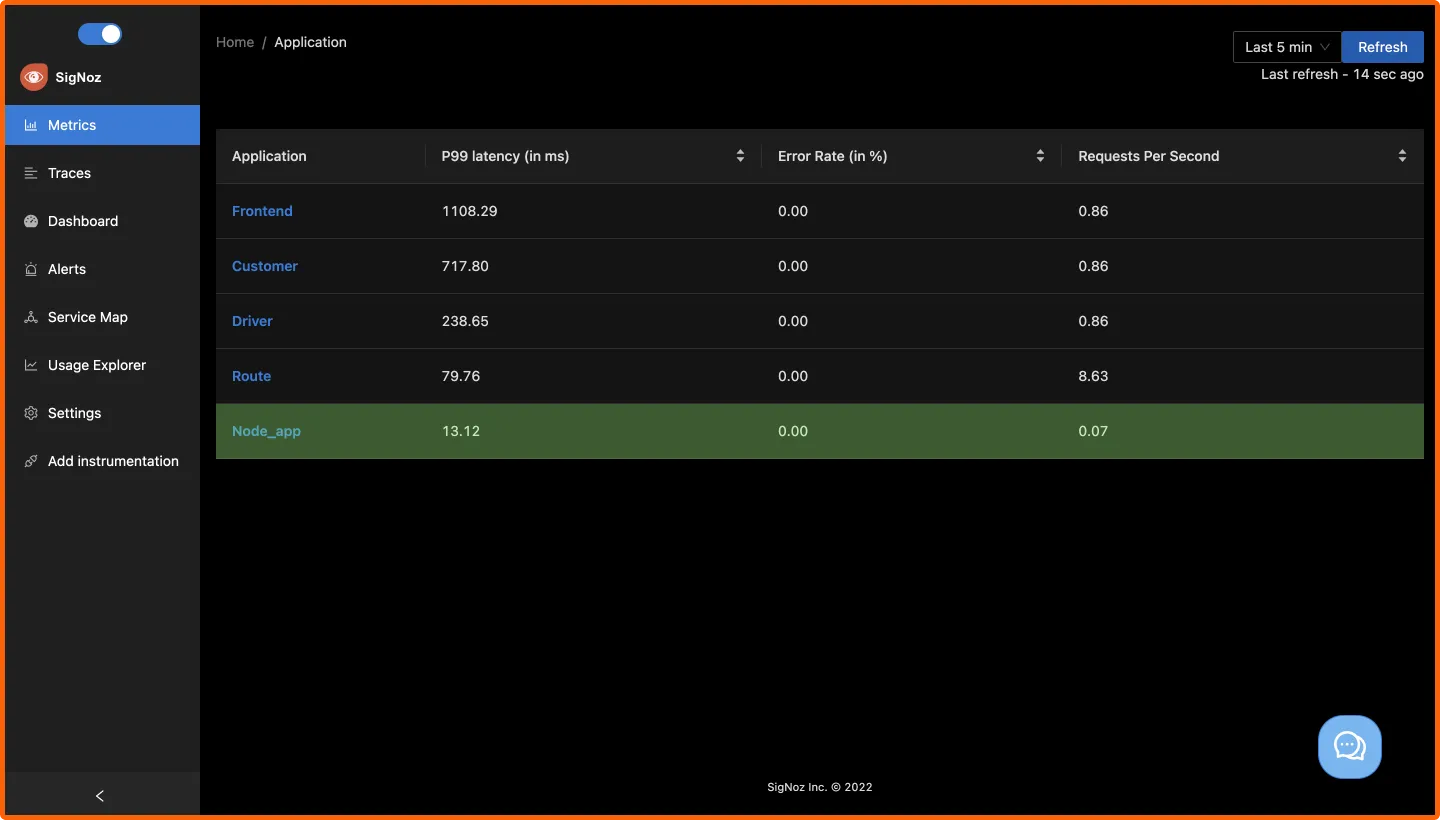
Task: Navigate to Alerts
Action: (102, 269)
